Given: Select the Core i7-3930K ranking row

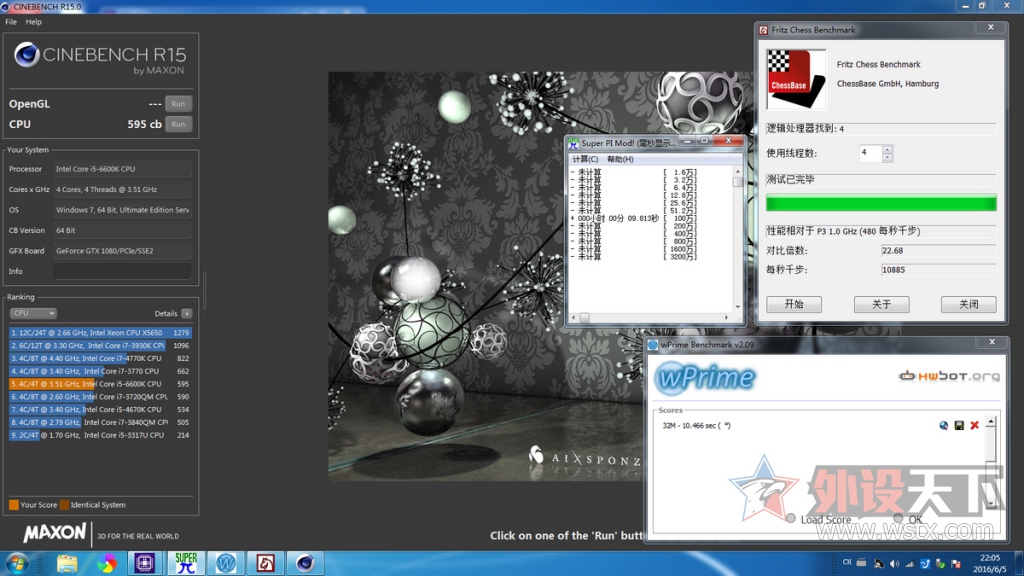Looking at the screenshot, I should (100, 345).
